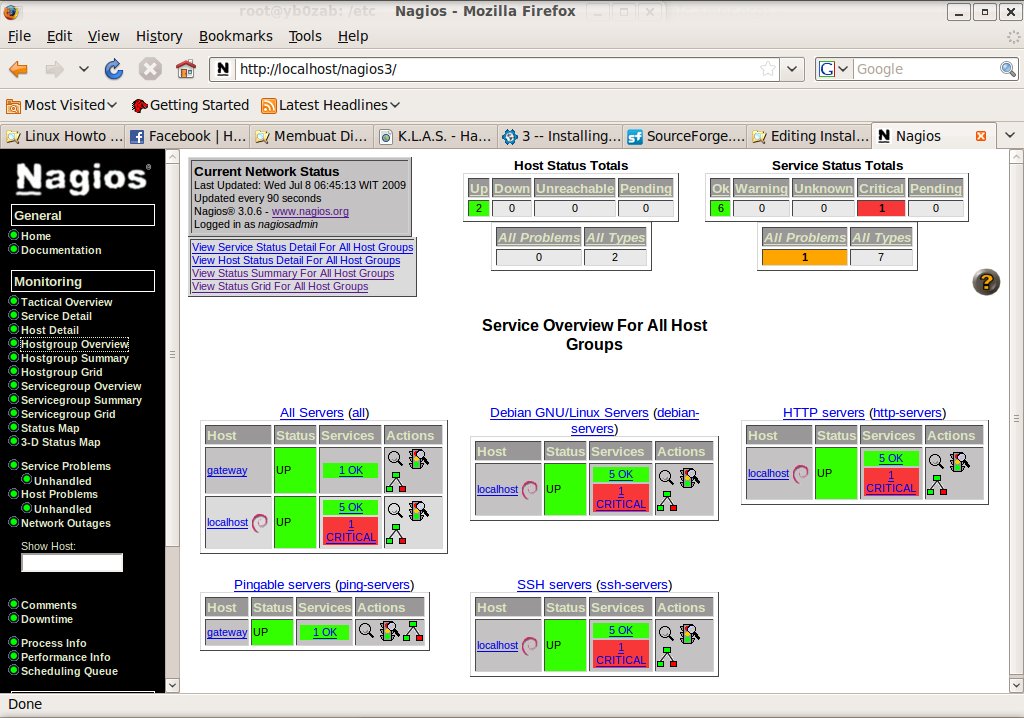
Task: Bookmark this page with the star icon
Action: tap(768, 69)
